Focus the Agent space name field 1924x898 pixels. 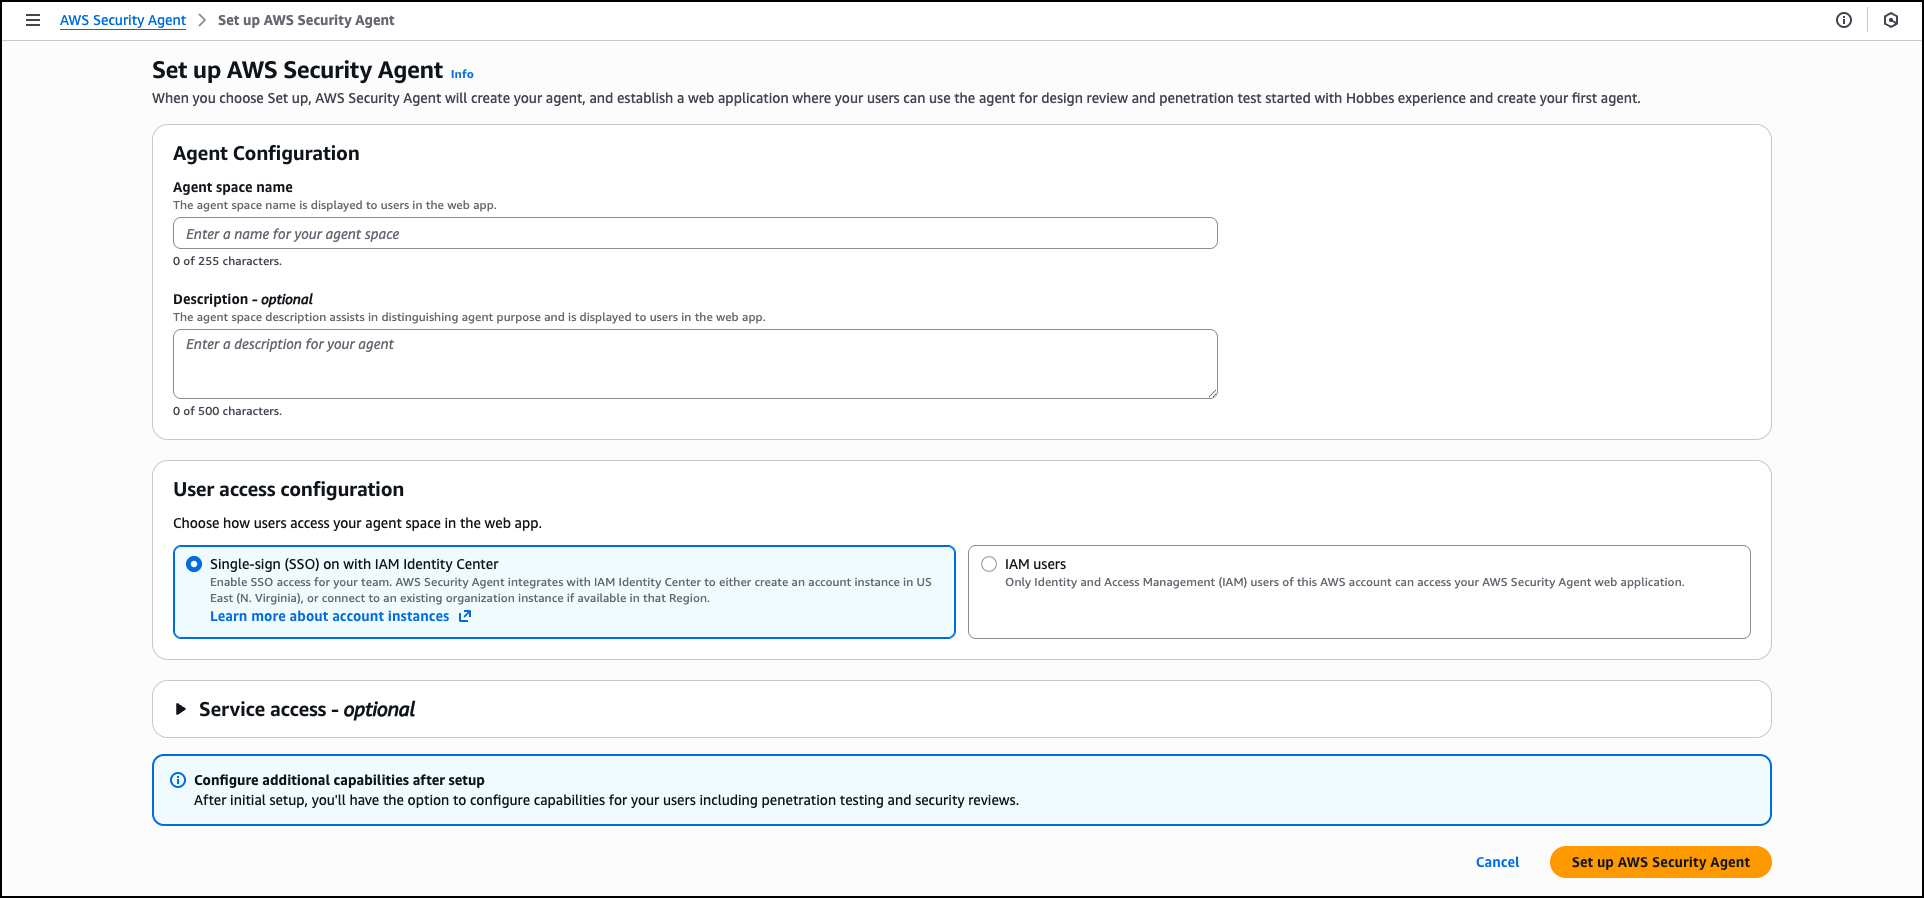[x=695, y=233]
